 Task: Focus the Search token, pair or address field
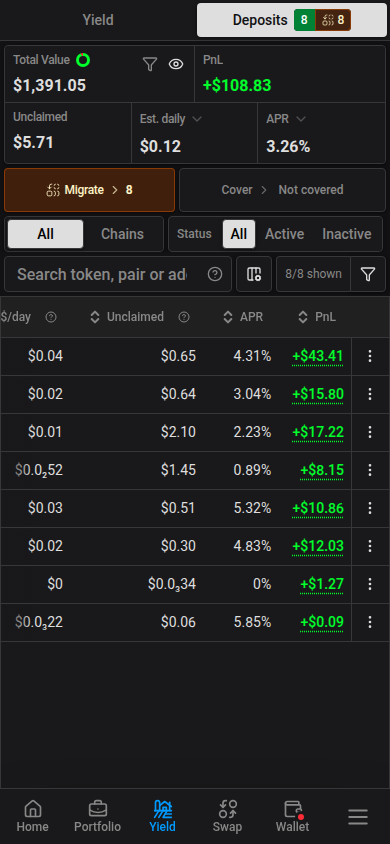(118, 275)
